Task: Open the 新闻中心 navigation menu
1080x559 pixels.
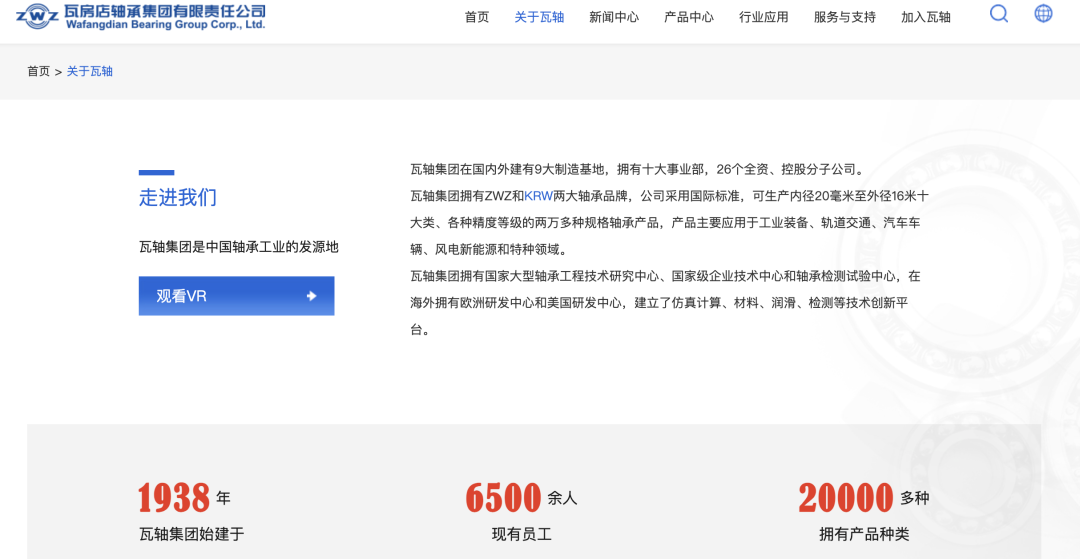Action: tap(614, 17)
